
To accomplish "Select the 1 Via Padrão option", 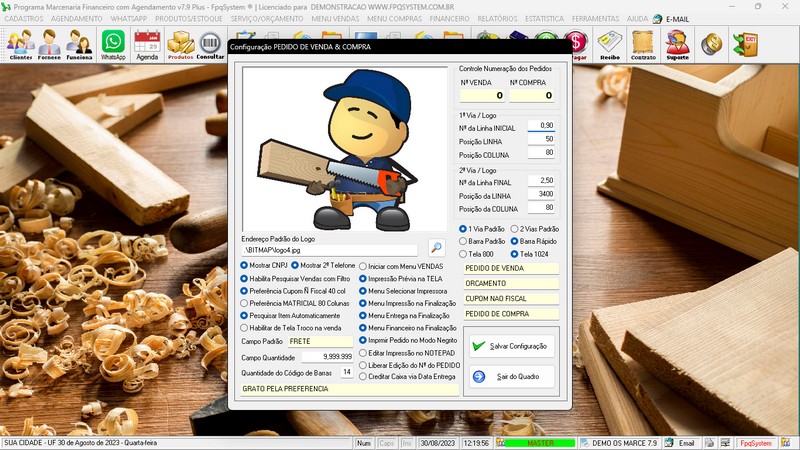I will point(482,229).
